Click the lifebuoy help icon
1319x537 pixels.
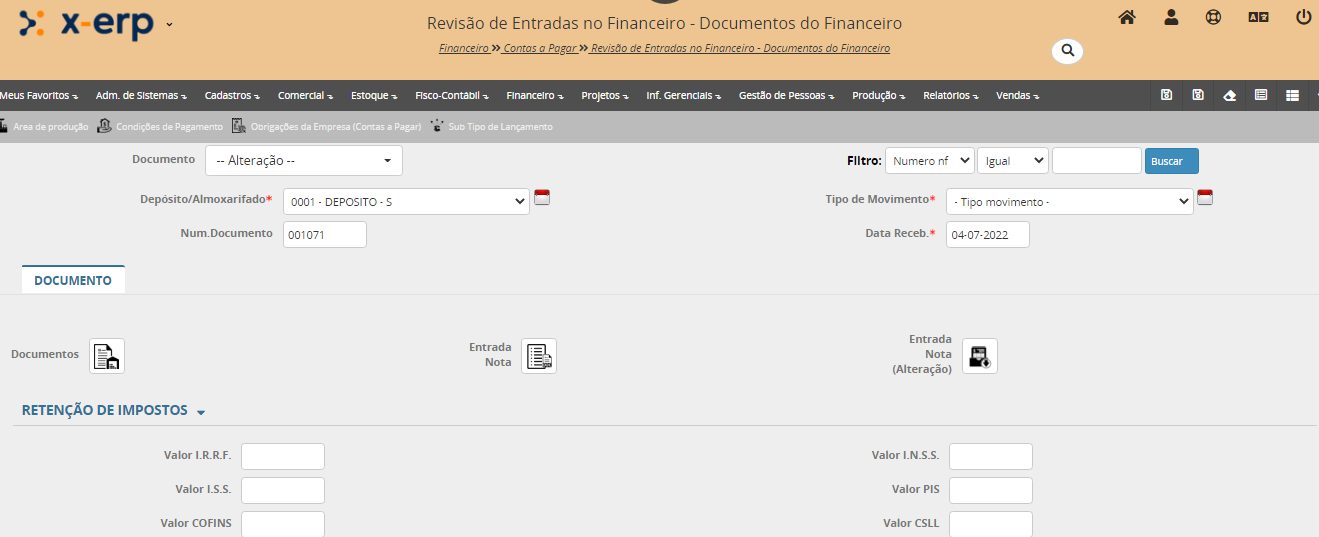pyautogui.click(x=1214, y=17)
